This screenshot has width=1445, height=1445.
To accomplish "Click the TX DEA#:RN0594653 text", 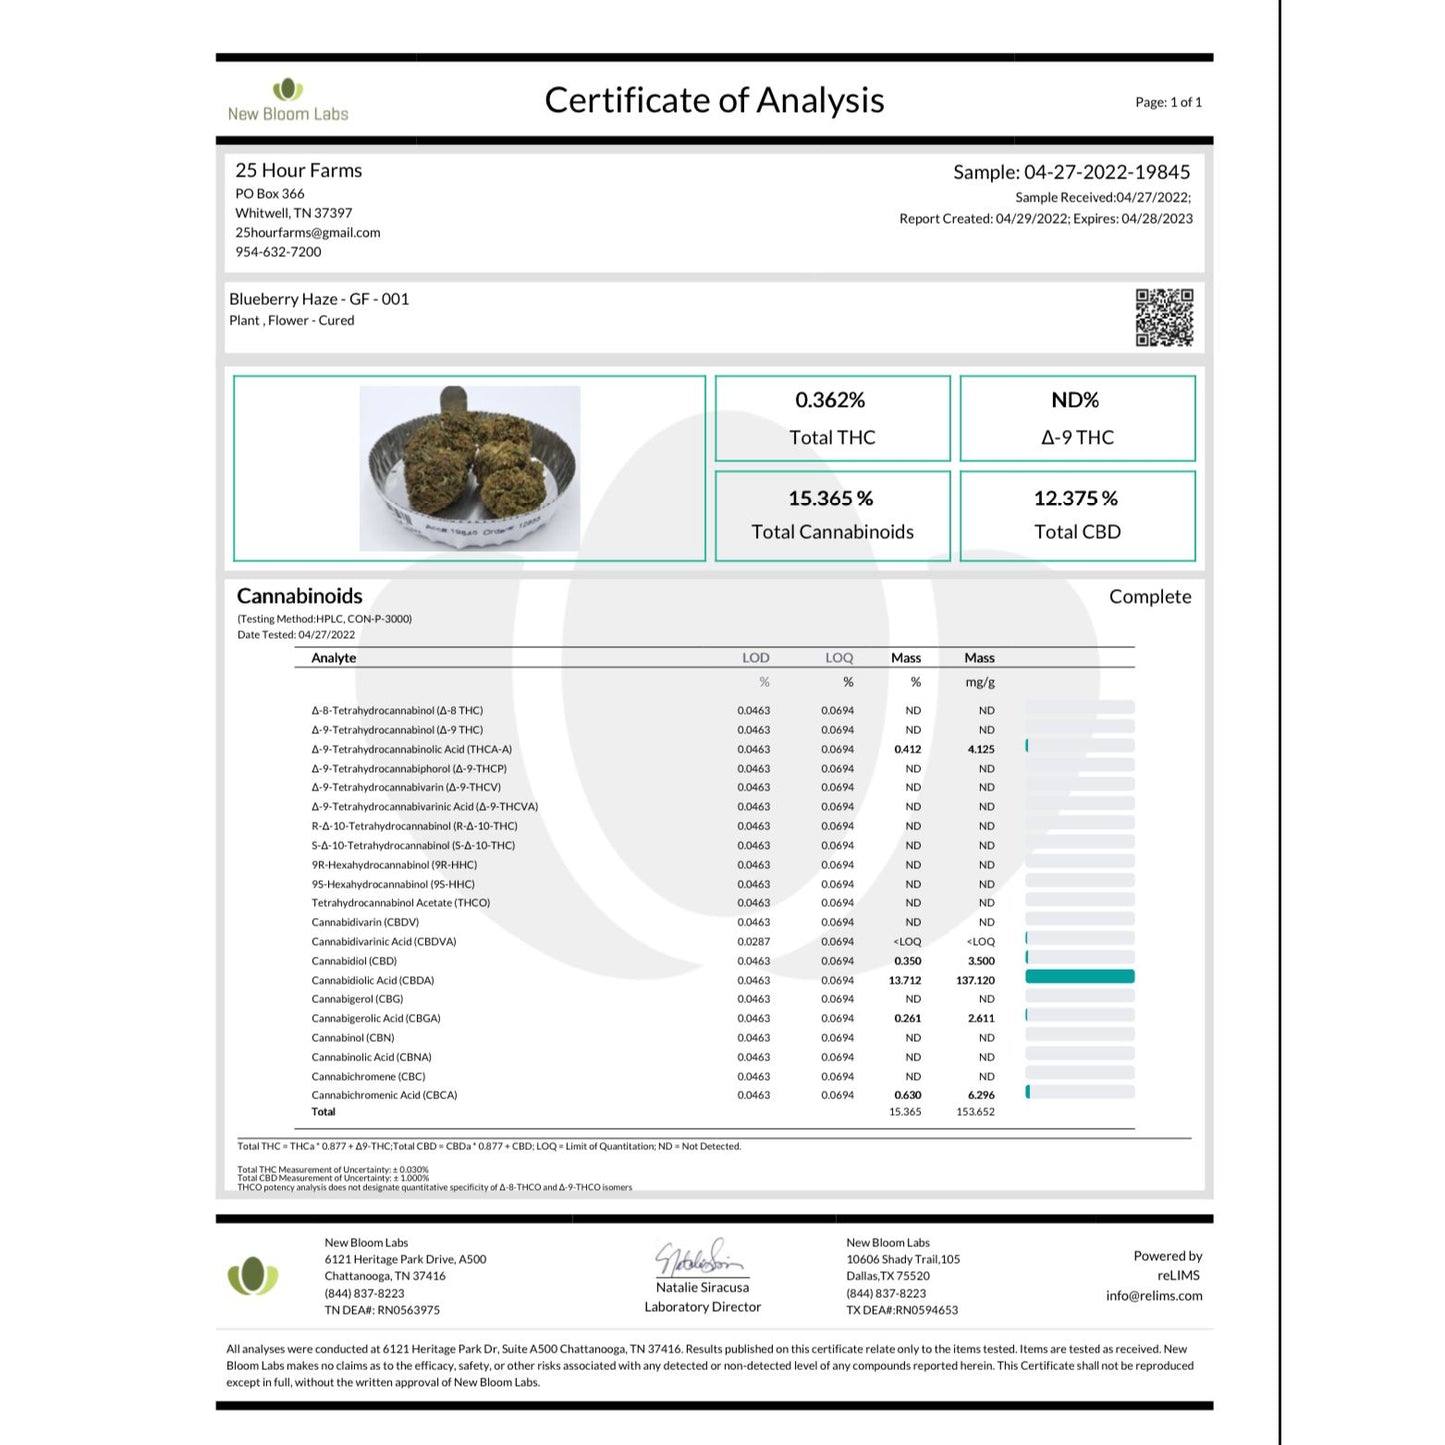I will (x=902, y=1310).
